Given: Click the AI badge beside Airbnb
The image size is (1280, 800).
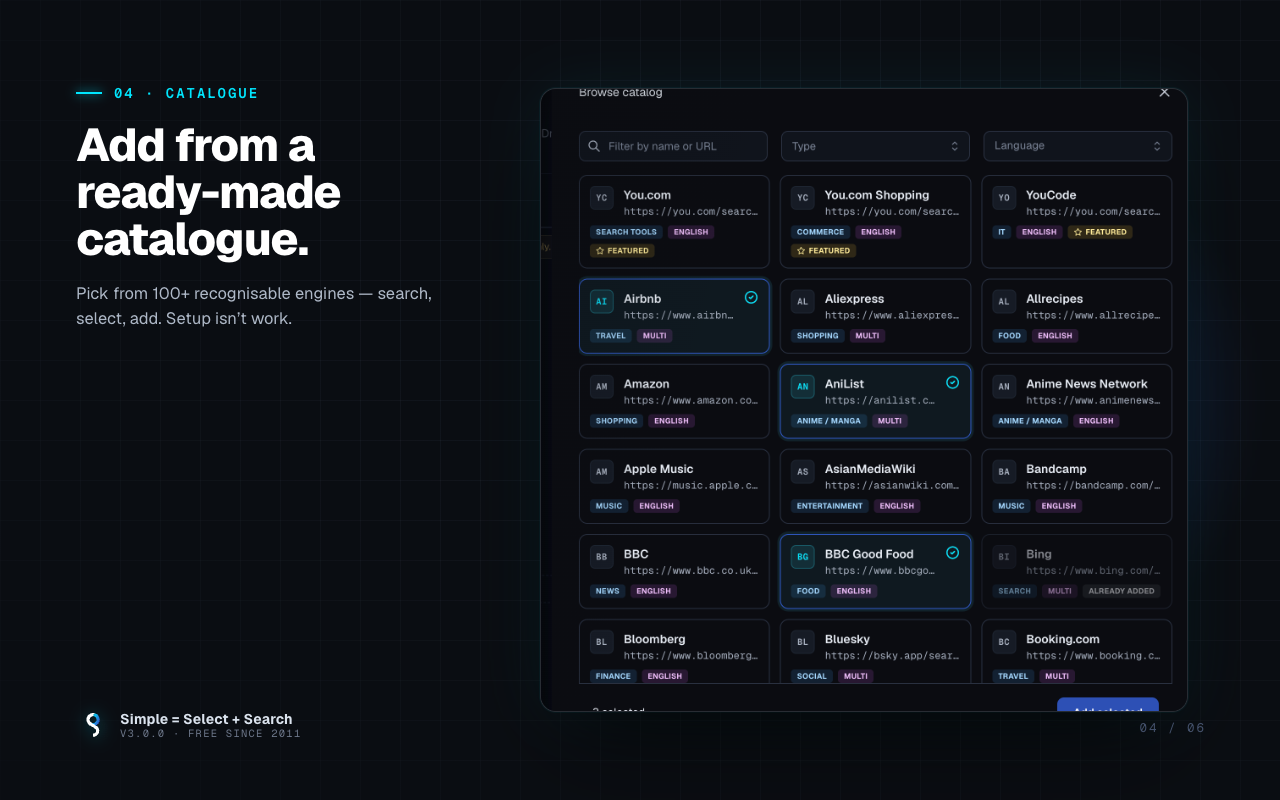Looking at the screenshot, I should [x=602, y=301].
